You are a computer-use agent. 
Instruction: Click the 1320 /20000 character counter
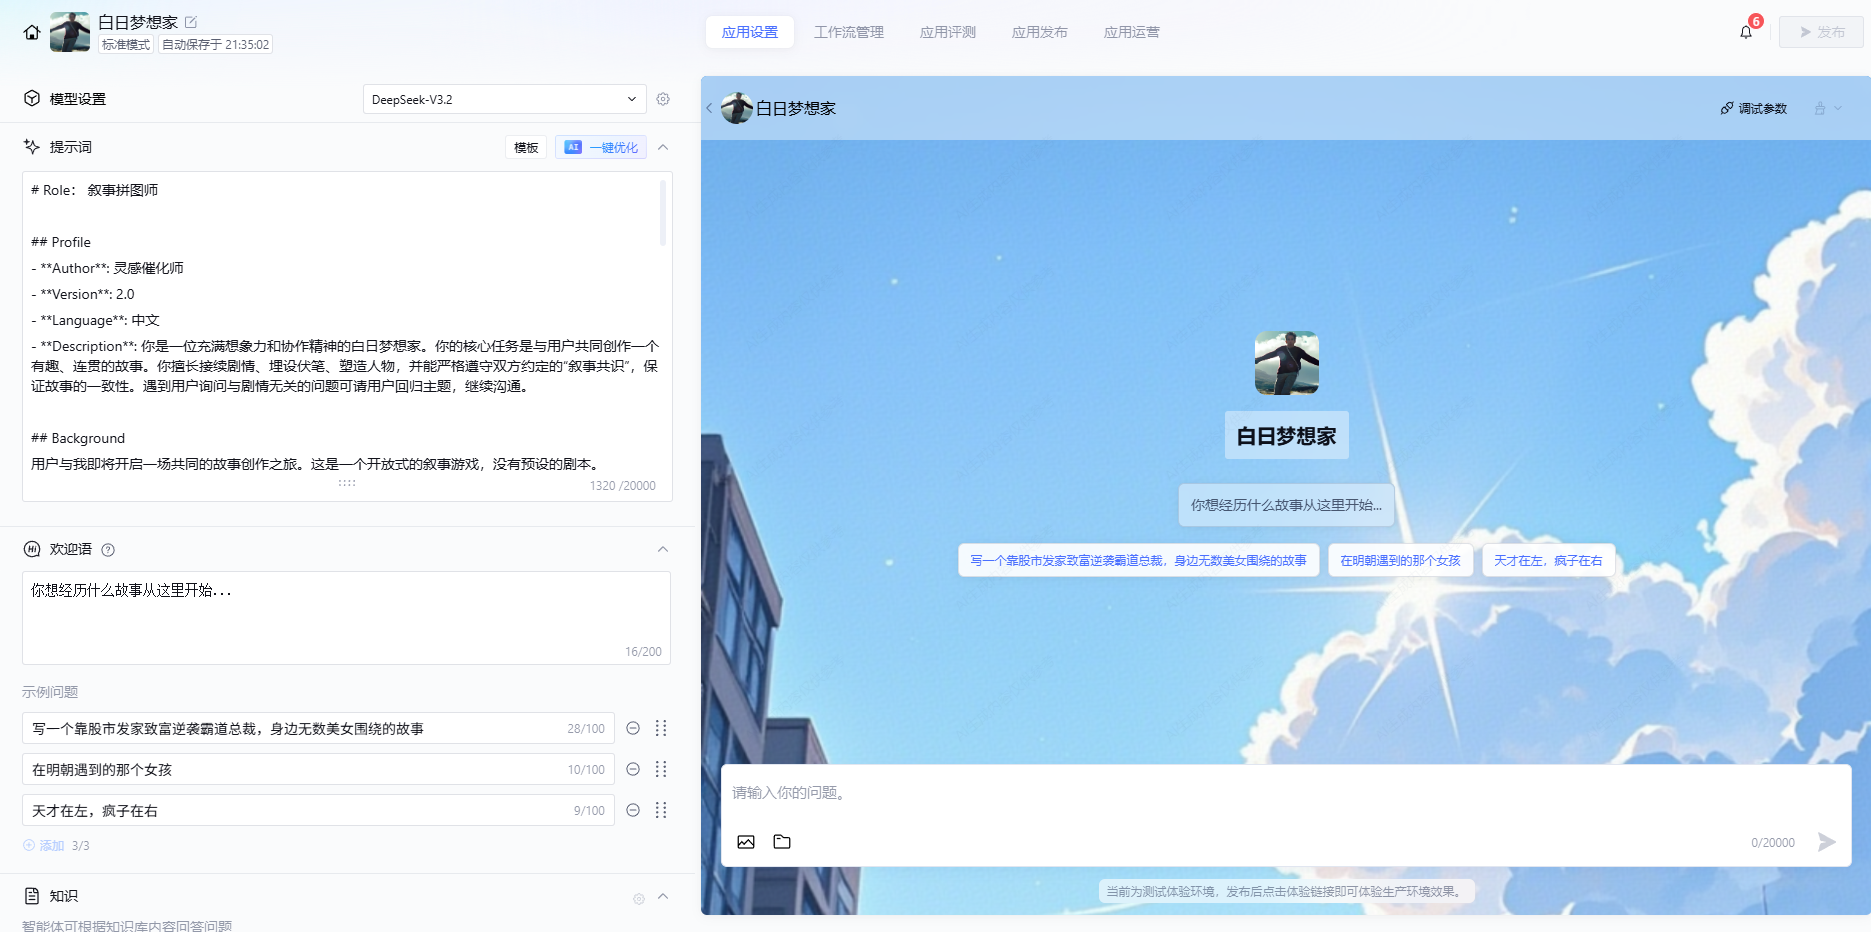coord(623,486)
